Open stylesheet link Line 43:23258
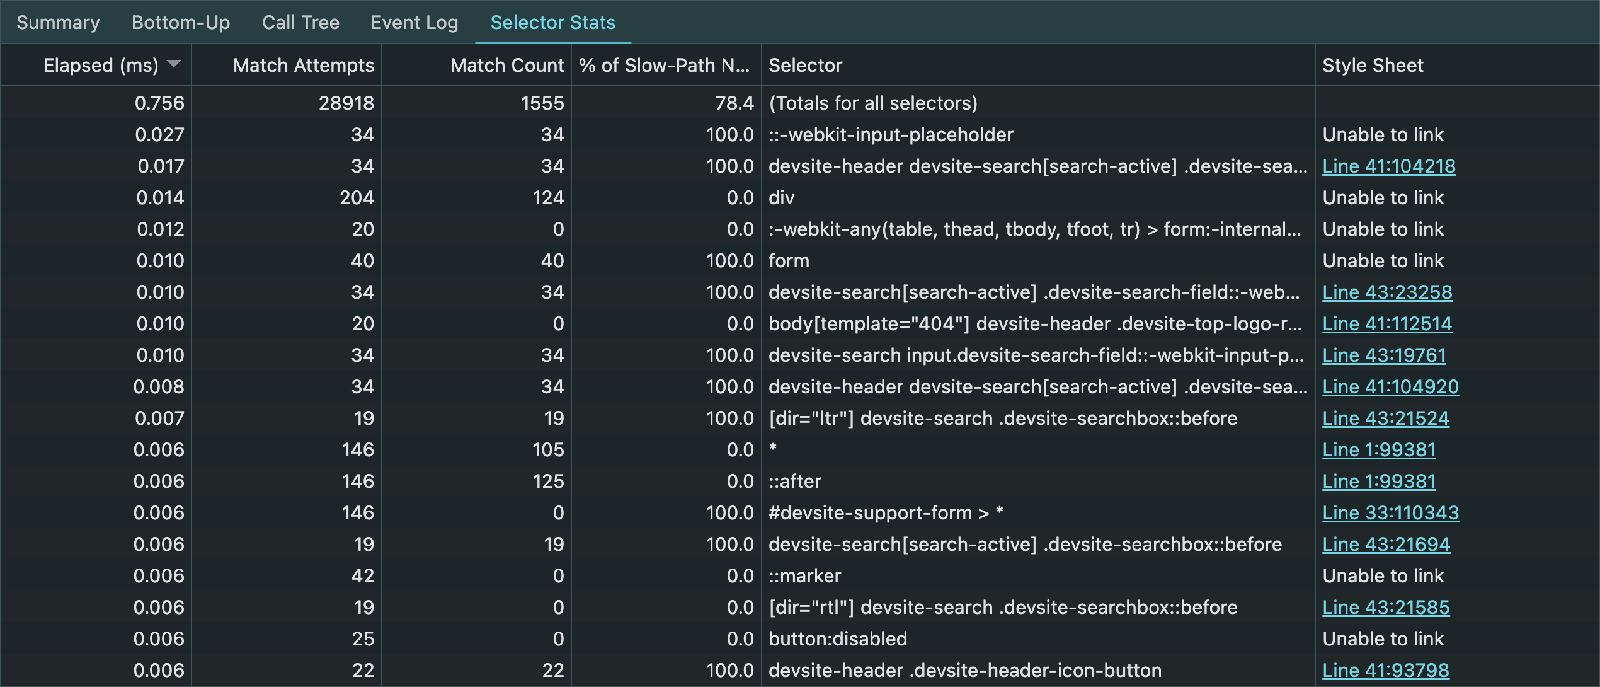Screen dimensions: 1600x687 1387,292
